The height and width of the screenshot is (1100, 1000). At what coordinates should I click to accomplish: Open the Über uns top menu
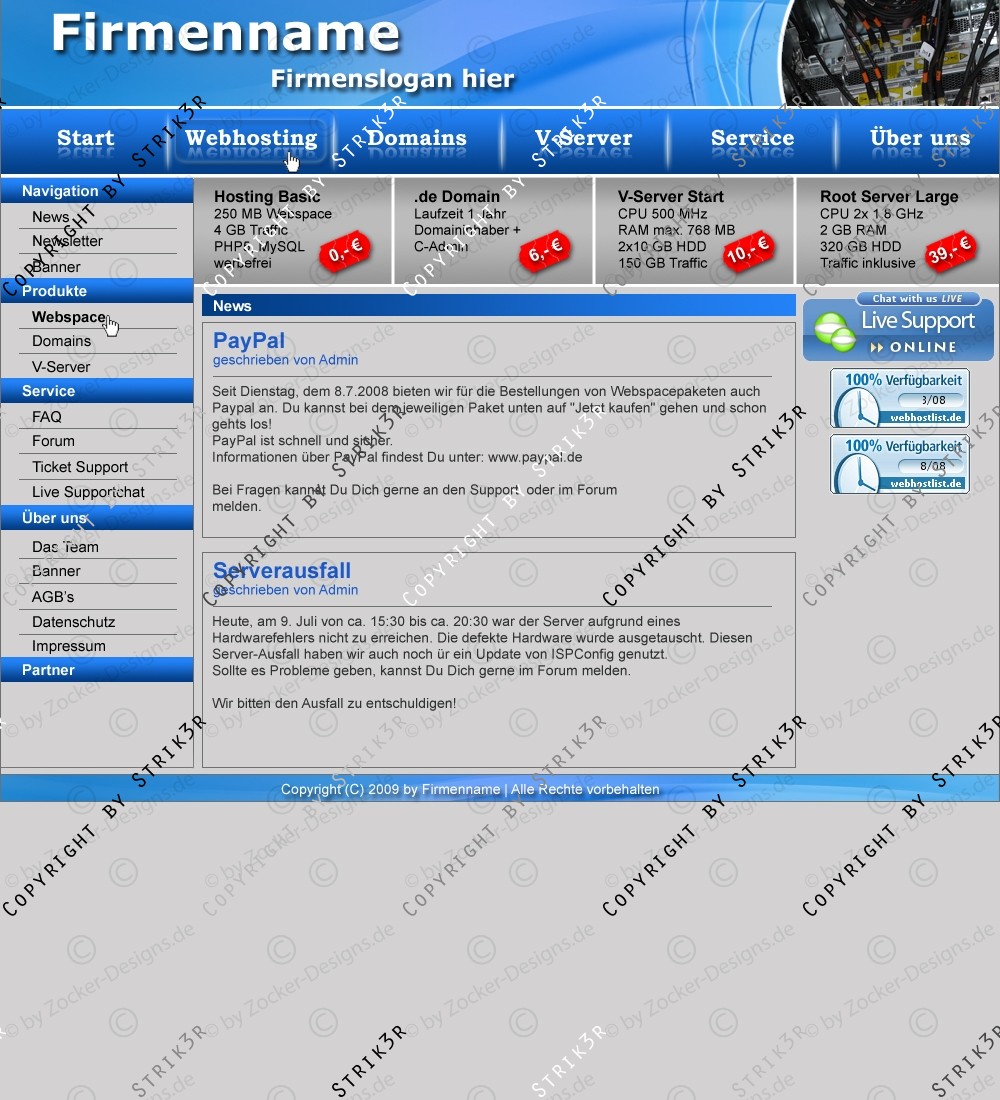(x=920, y=138)
